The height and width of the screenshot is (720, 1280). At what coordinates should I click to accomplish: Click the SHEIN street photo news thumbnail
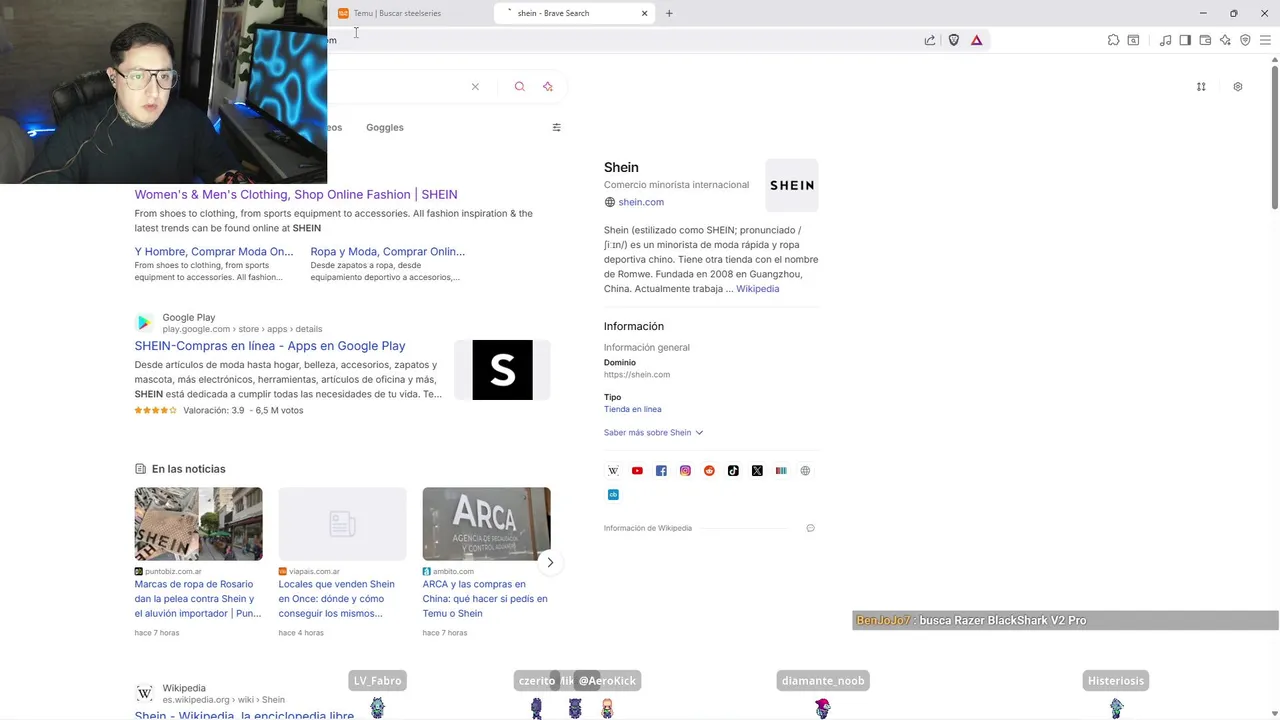pos(199,524)
